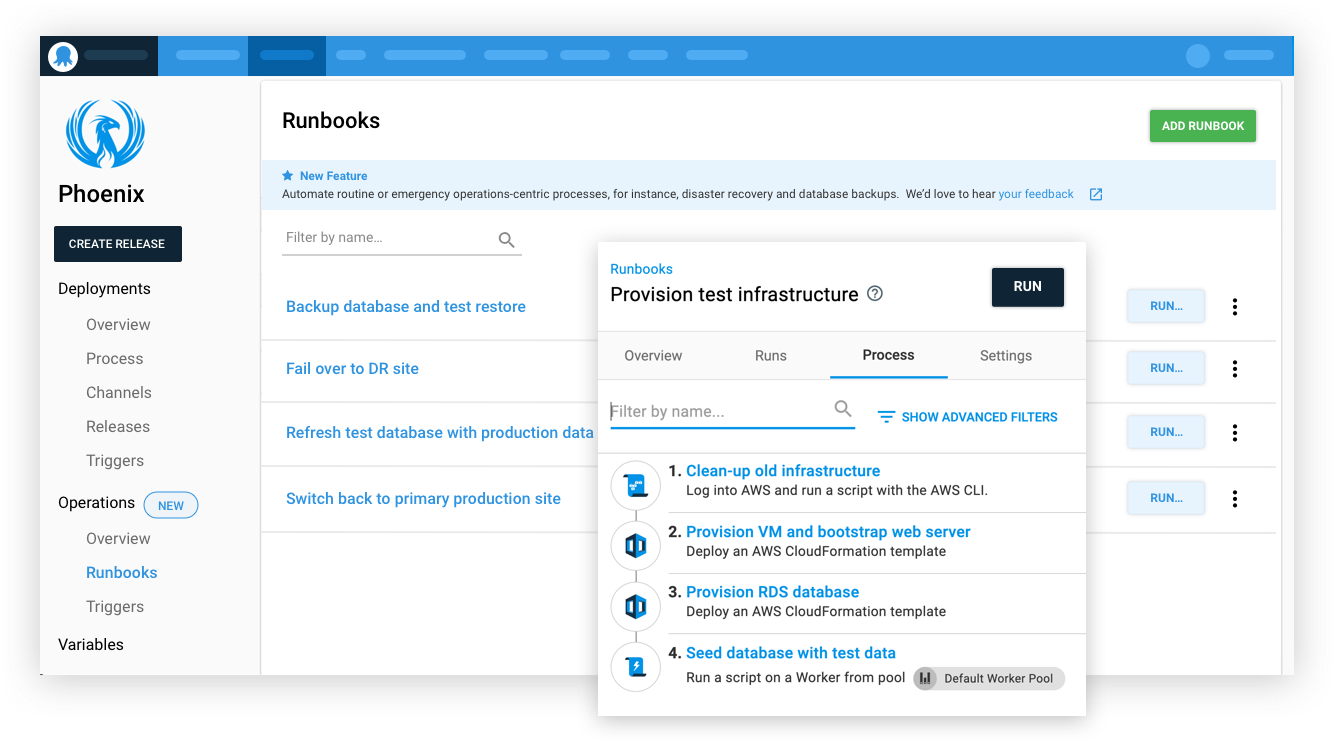1334x742 pixels.
Task: Click the AWS CLI script step icon
Action: (636, 486)
